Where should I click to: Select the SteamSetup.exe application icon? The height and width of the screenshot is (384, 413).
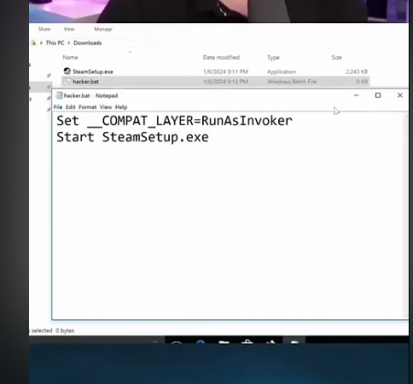click(67, 71)
